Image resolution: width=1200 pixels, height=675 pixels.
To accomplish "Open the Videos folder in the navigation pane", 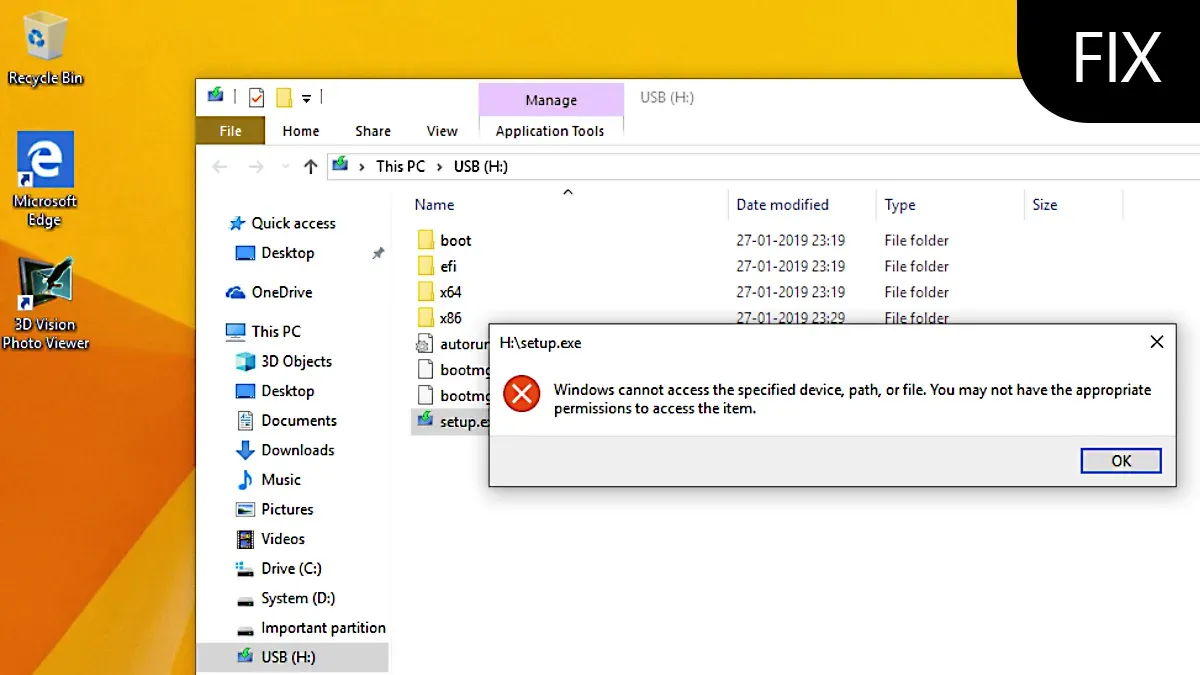I will tap(270, 539).
